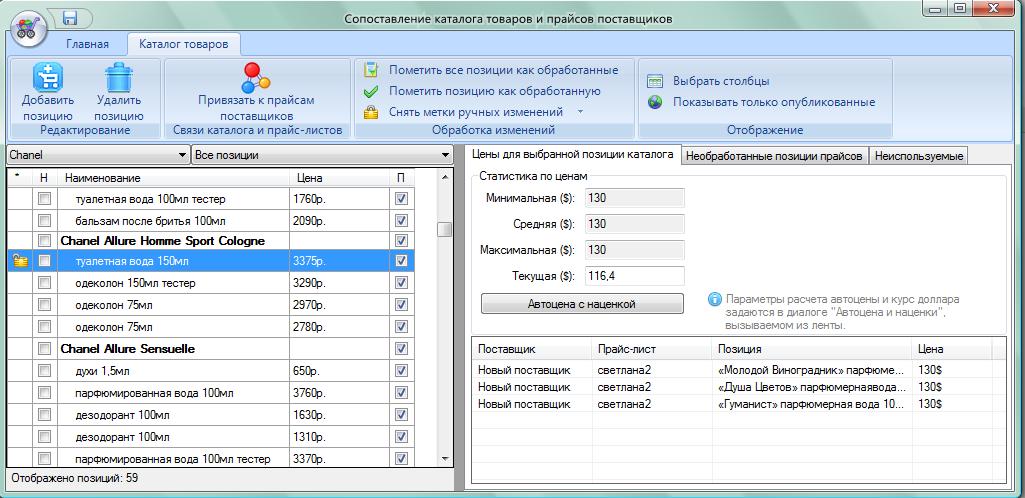Open the Цены для выбранной позиции каталога tab
This screenshot has height=498, width=1025.
pos(573,154)
